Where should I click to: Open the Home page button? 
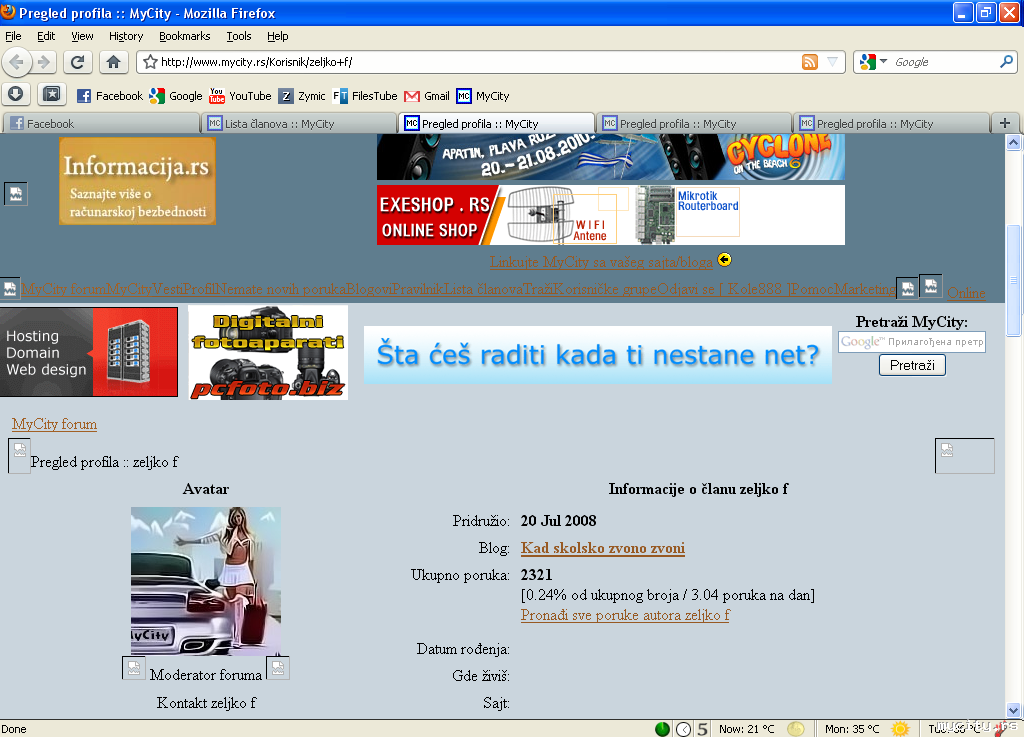(x=114, y=62)
